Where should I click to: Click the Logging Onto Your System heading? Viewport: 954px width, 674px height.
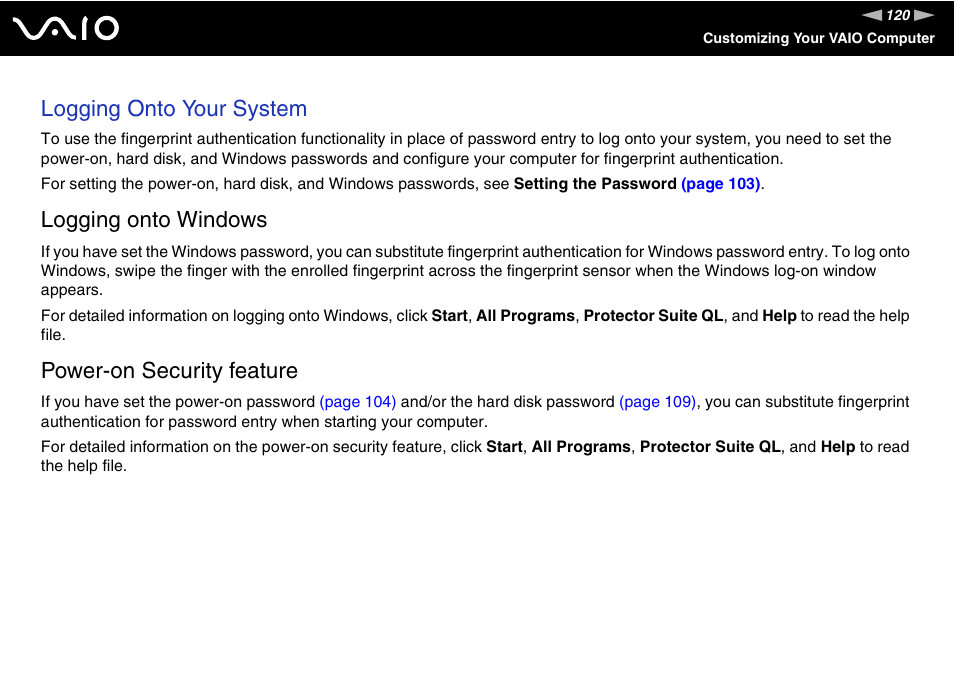(174, 109)
